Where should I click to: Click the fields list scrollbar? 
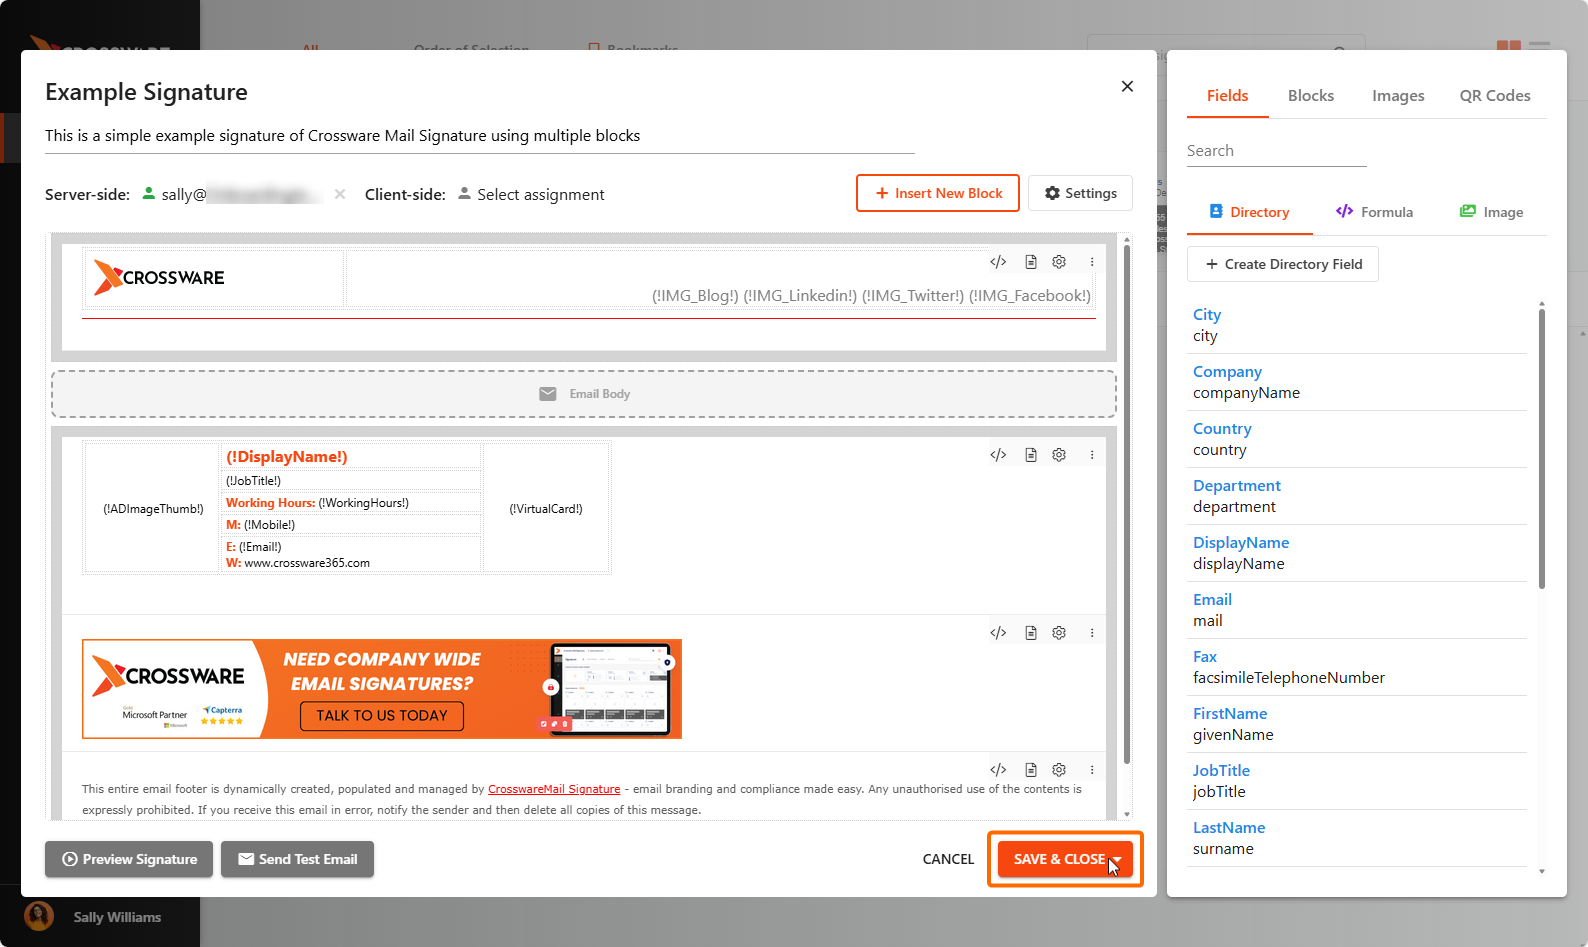point(1541,450)
